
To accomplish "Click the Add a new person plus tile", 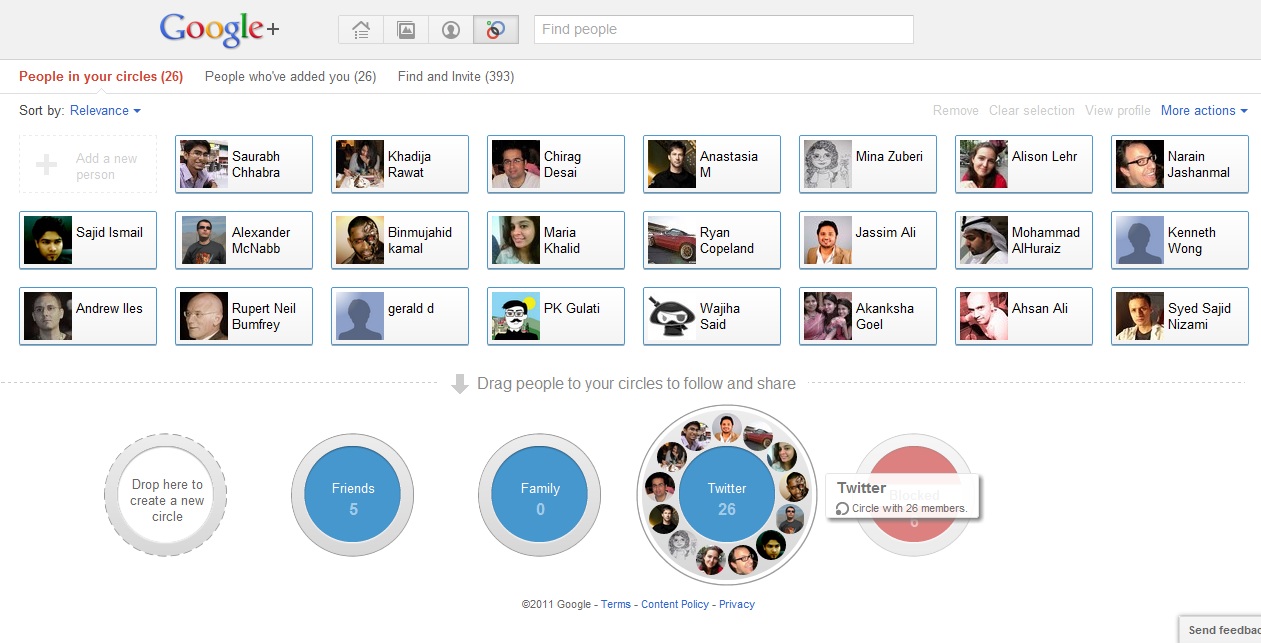I will tap(88, 165).
